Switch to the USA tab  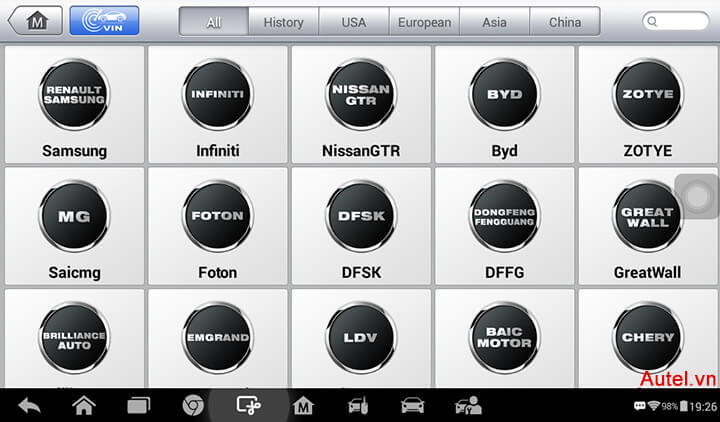click(x=354, y=22)
